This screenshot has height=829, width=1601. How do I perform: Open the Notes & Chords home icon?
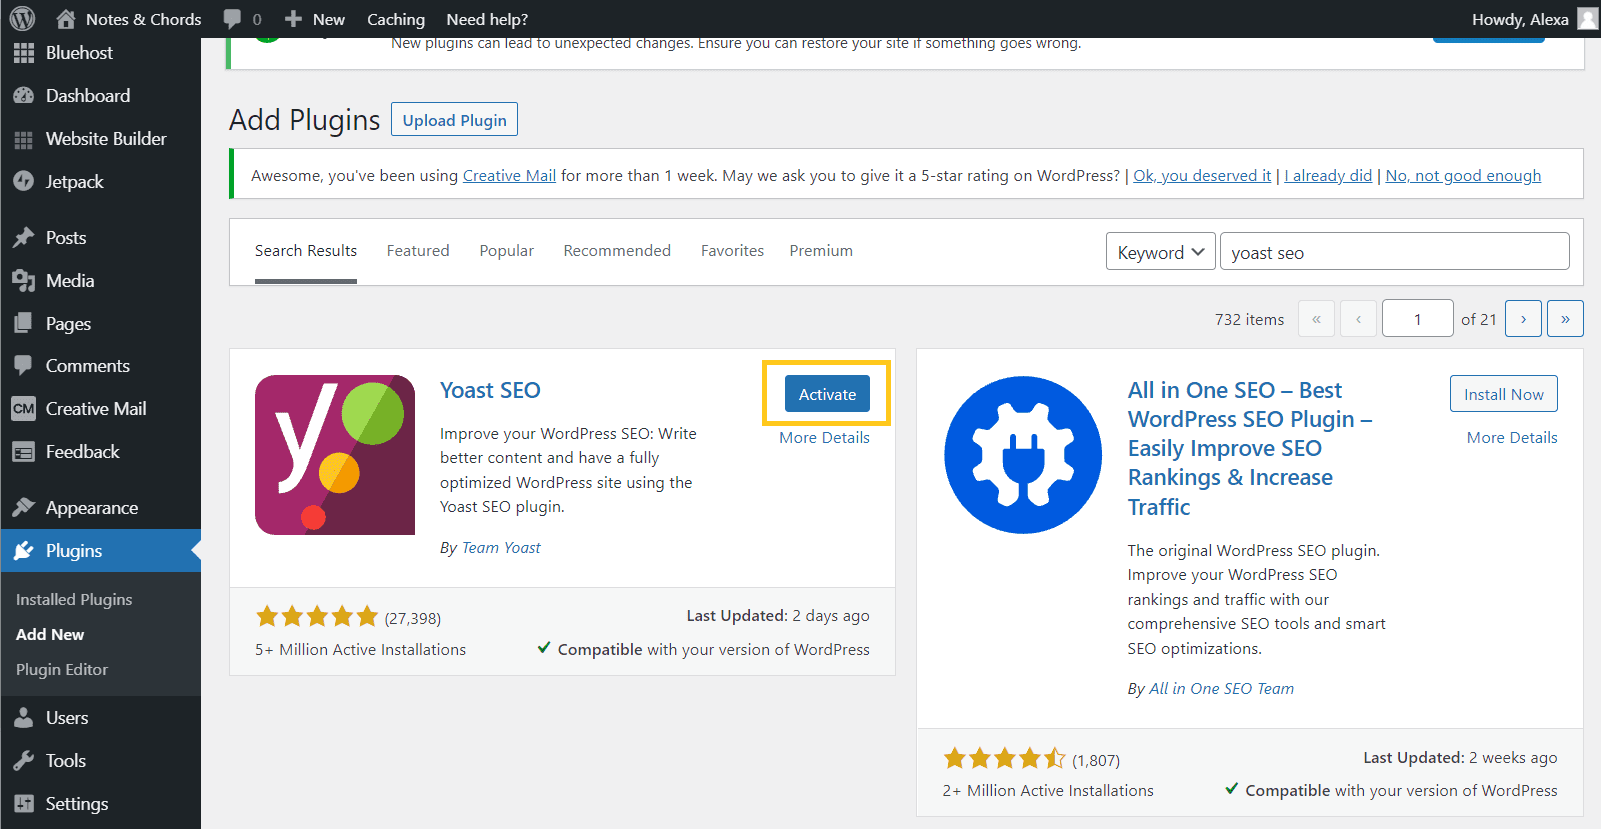click(66, 19)
